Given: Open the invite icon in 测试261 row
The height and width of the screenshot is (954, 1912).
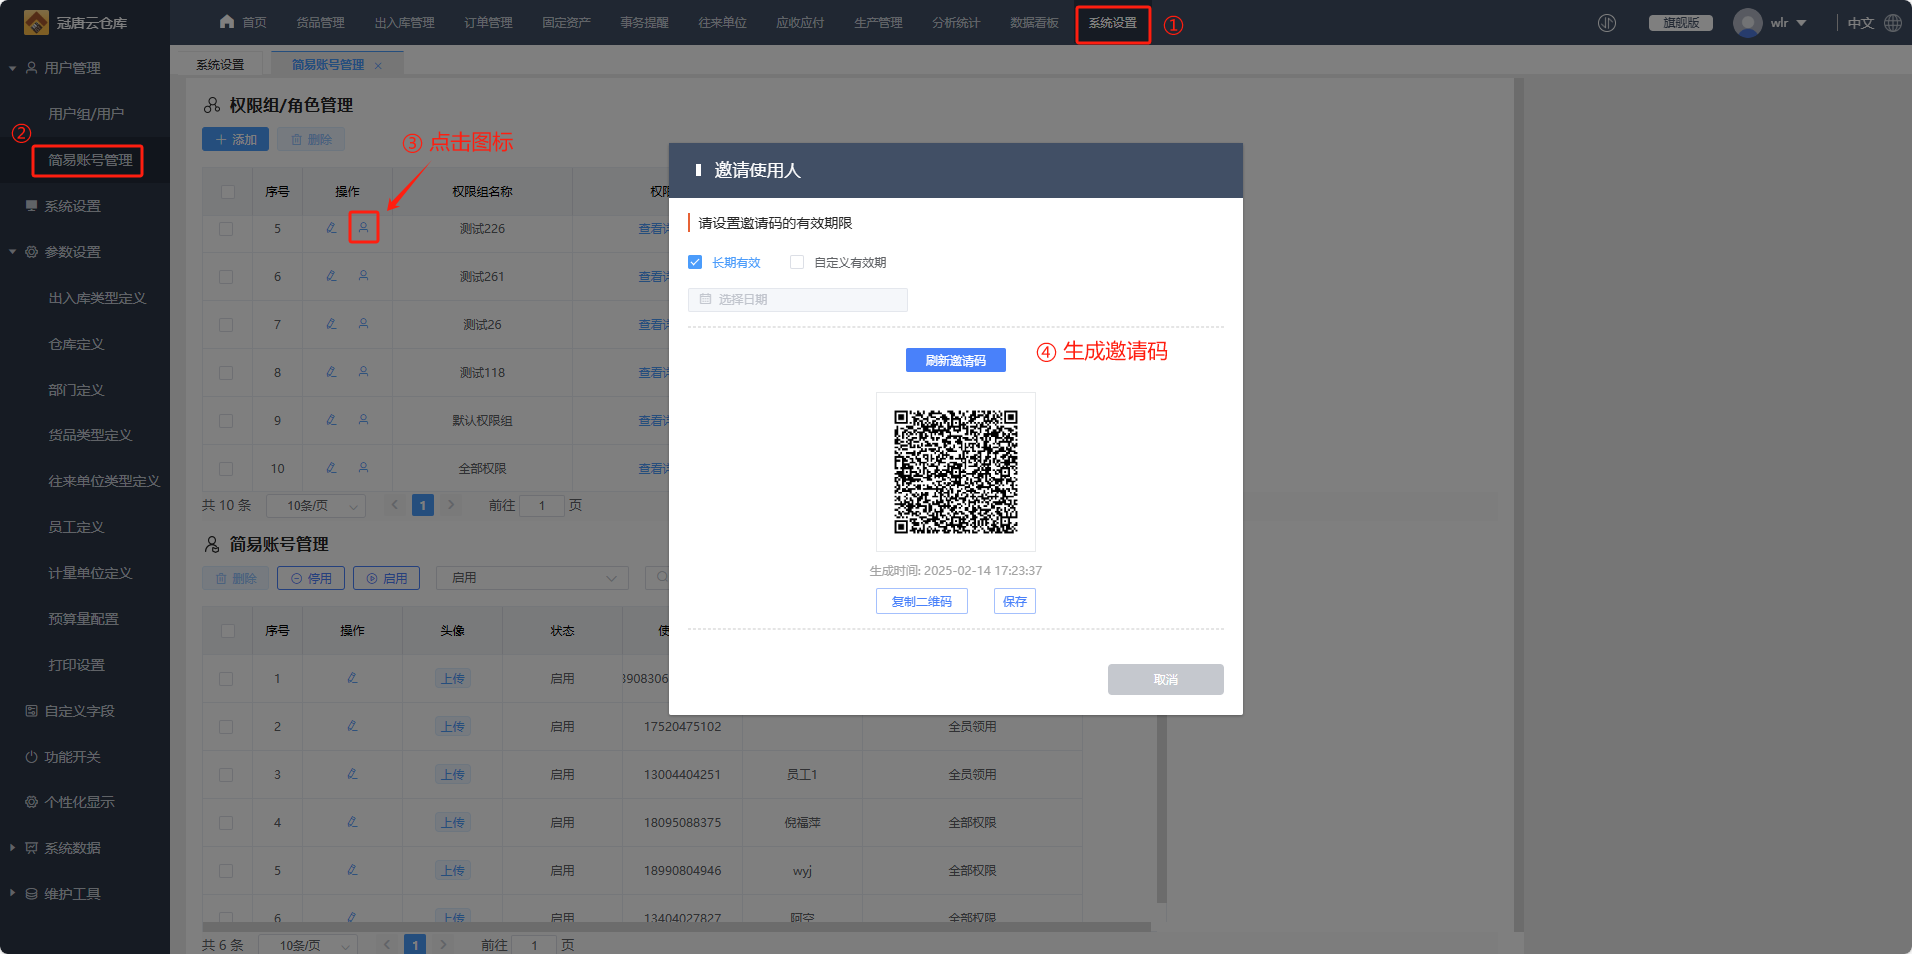Looking at the screenshot, I should [x=363, y=276].
